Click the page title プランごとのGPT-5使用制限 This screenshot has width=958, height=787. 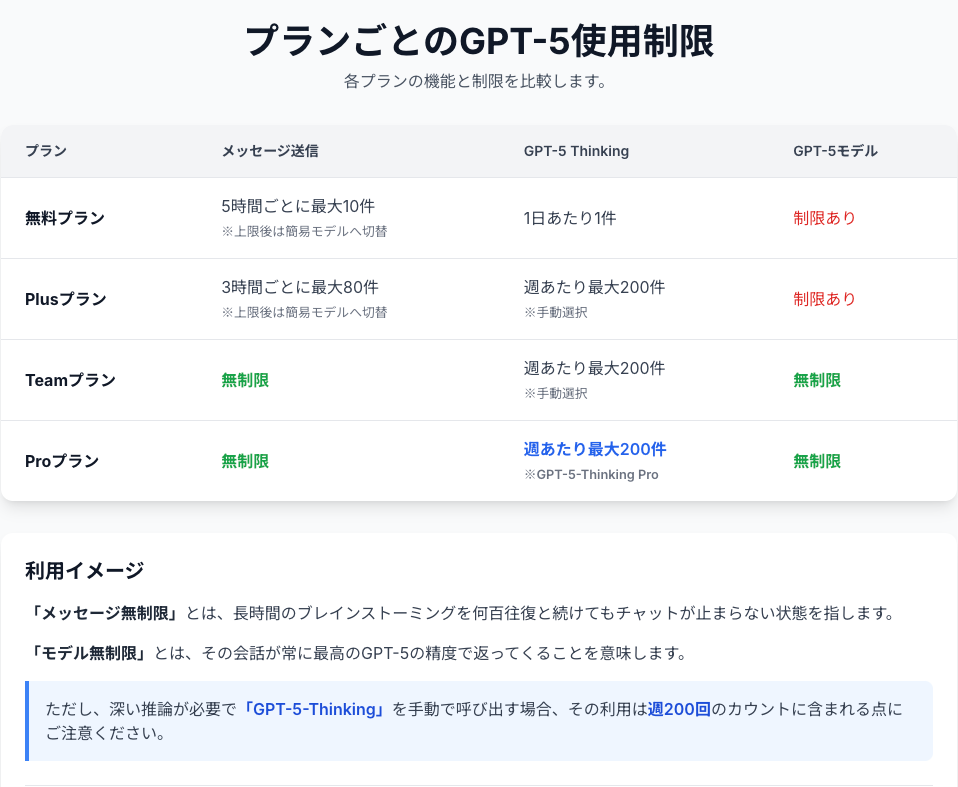(479, 42)
